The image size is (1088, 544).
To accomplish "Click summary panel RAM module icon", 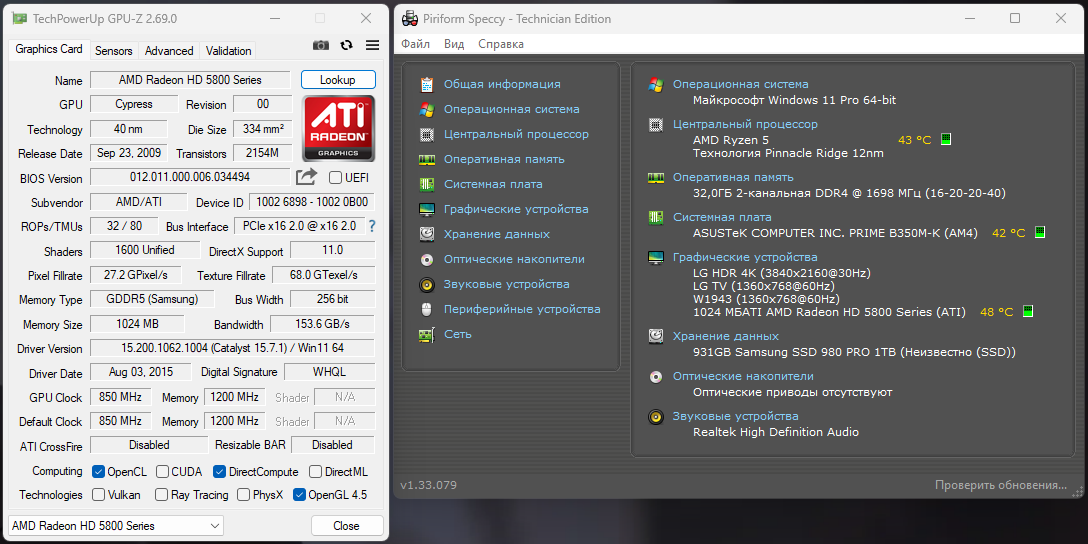I will click(655, 178).
